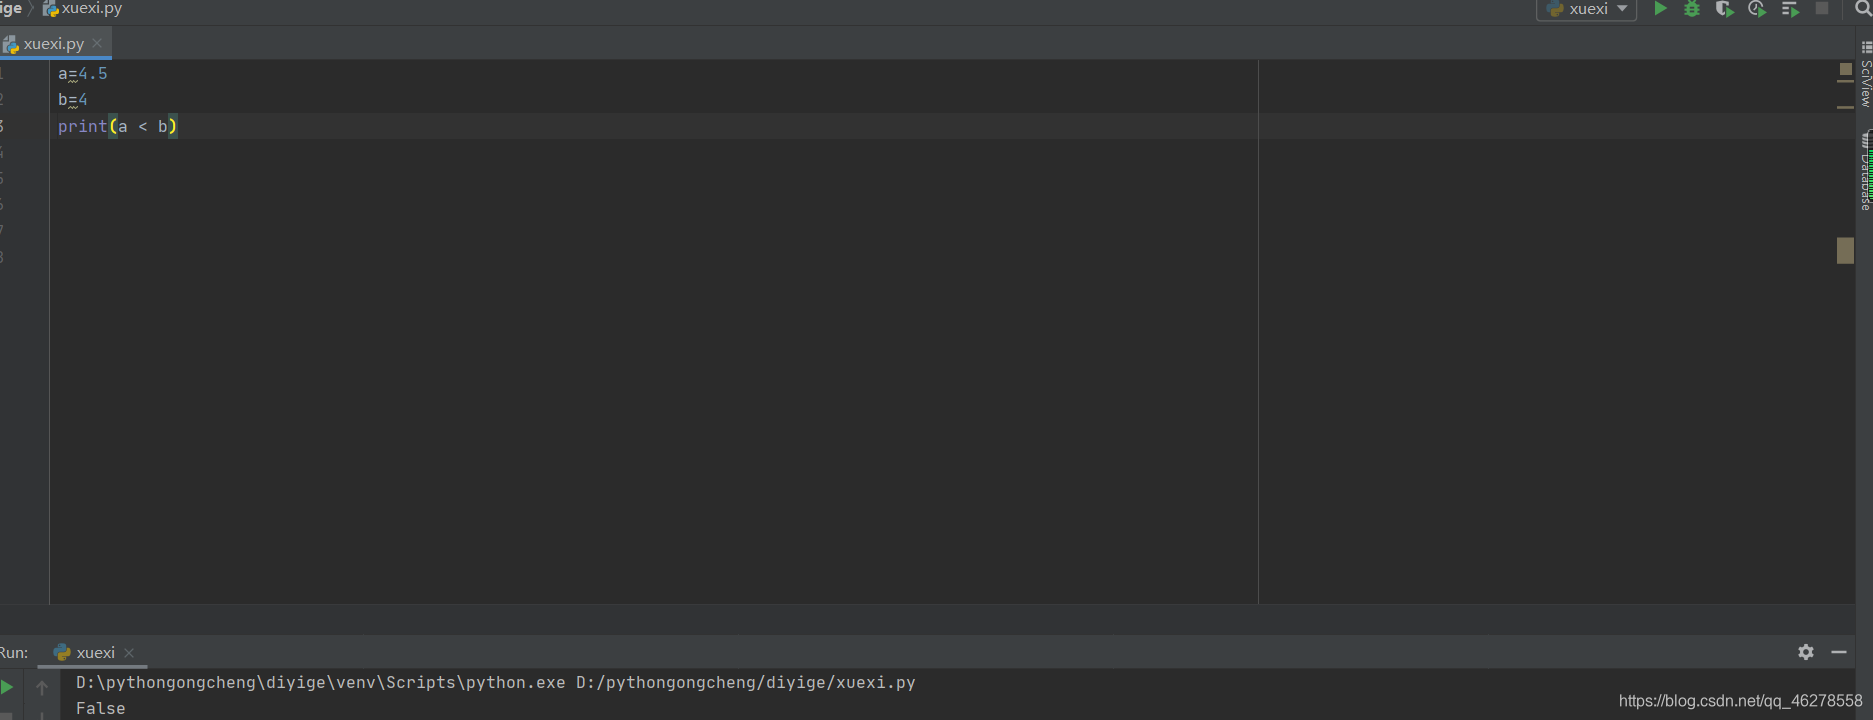This screenshot has width=1873, height=720.
Task: Click the up arrow in Run panel gutter
Action: 42,687
